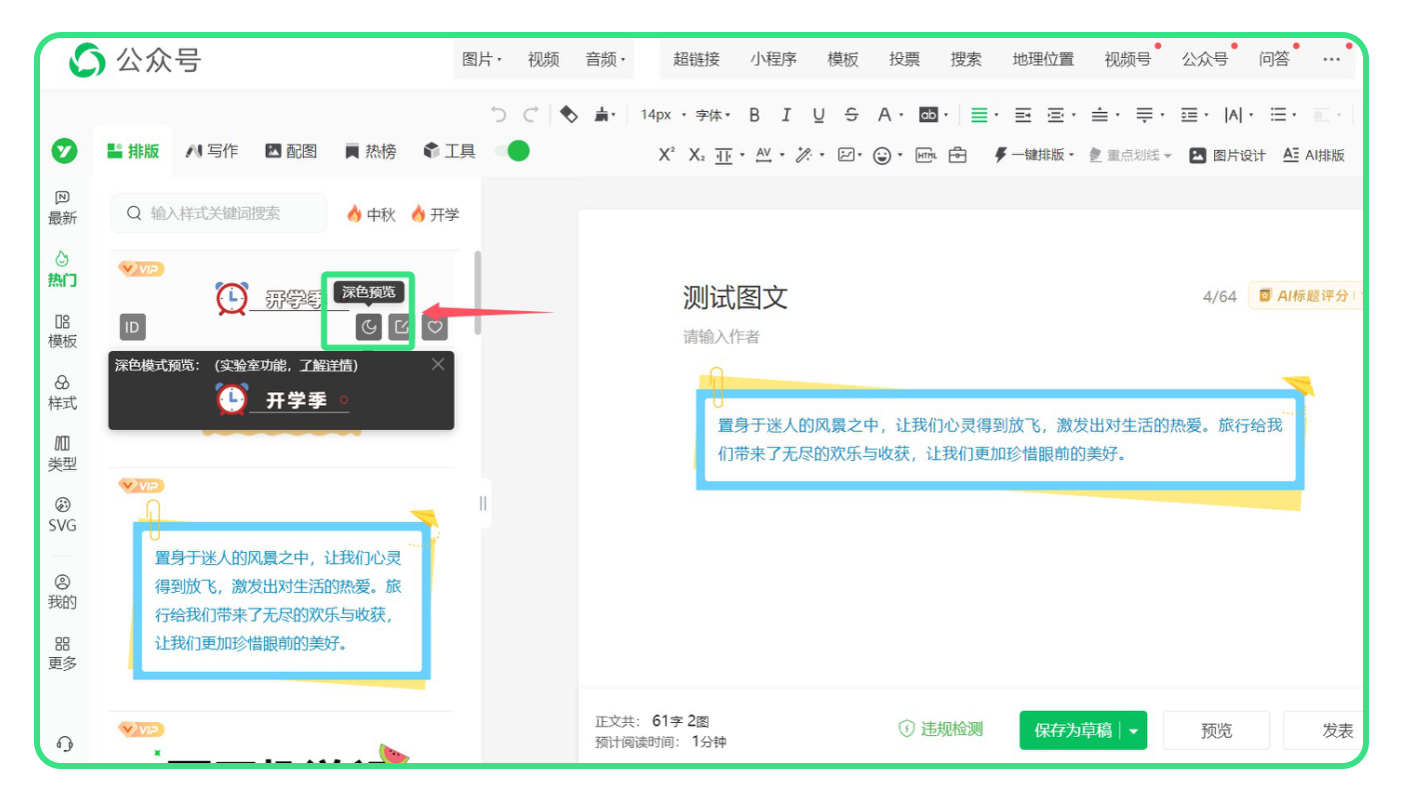Click the toolbox briefcase icon in toolbar
1404x801 pixels.
coord(958,155)
